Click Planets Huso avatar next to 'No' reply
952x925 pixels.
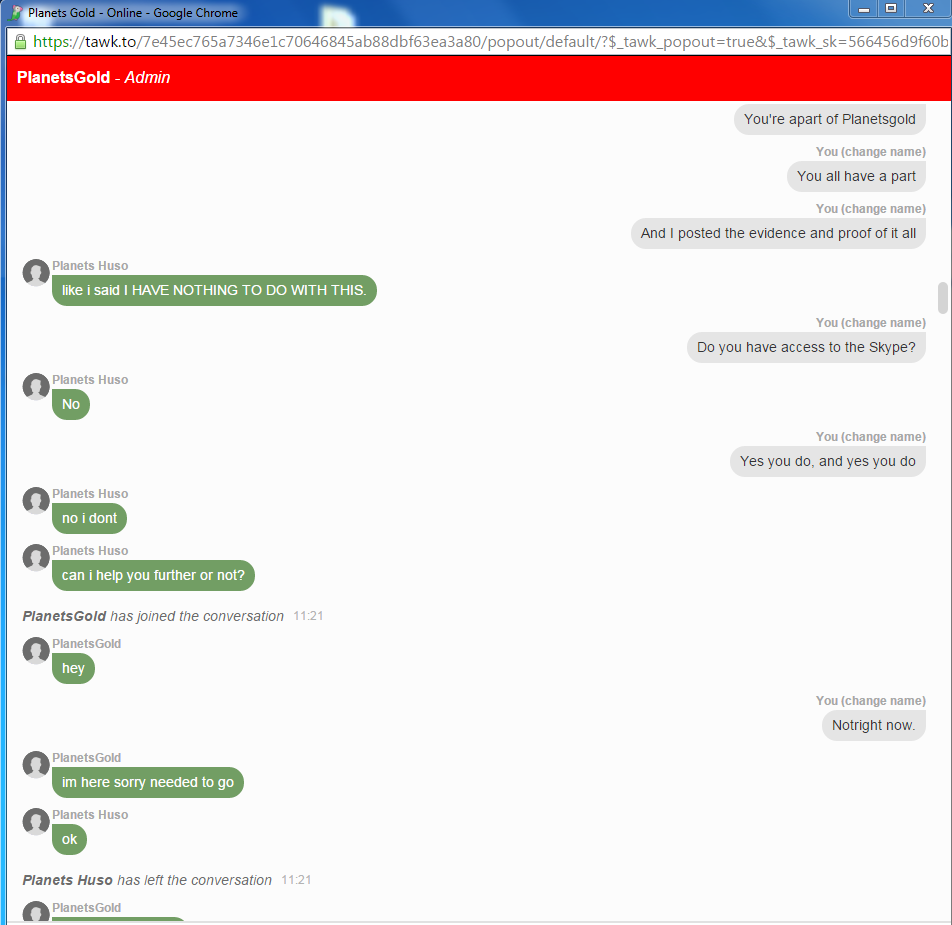[36, 387]
